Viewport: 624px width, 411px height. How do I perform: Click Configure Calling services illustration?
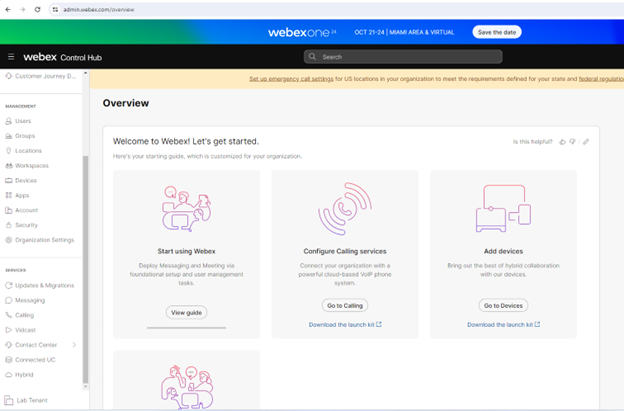tap(345, 208)
